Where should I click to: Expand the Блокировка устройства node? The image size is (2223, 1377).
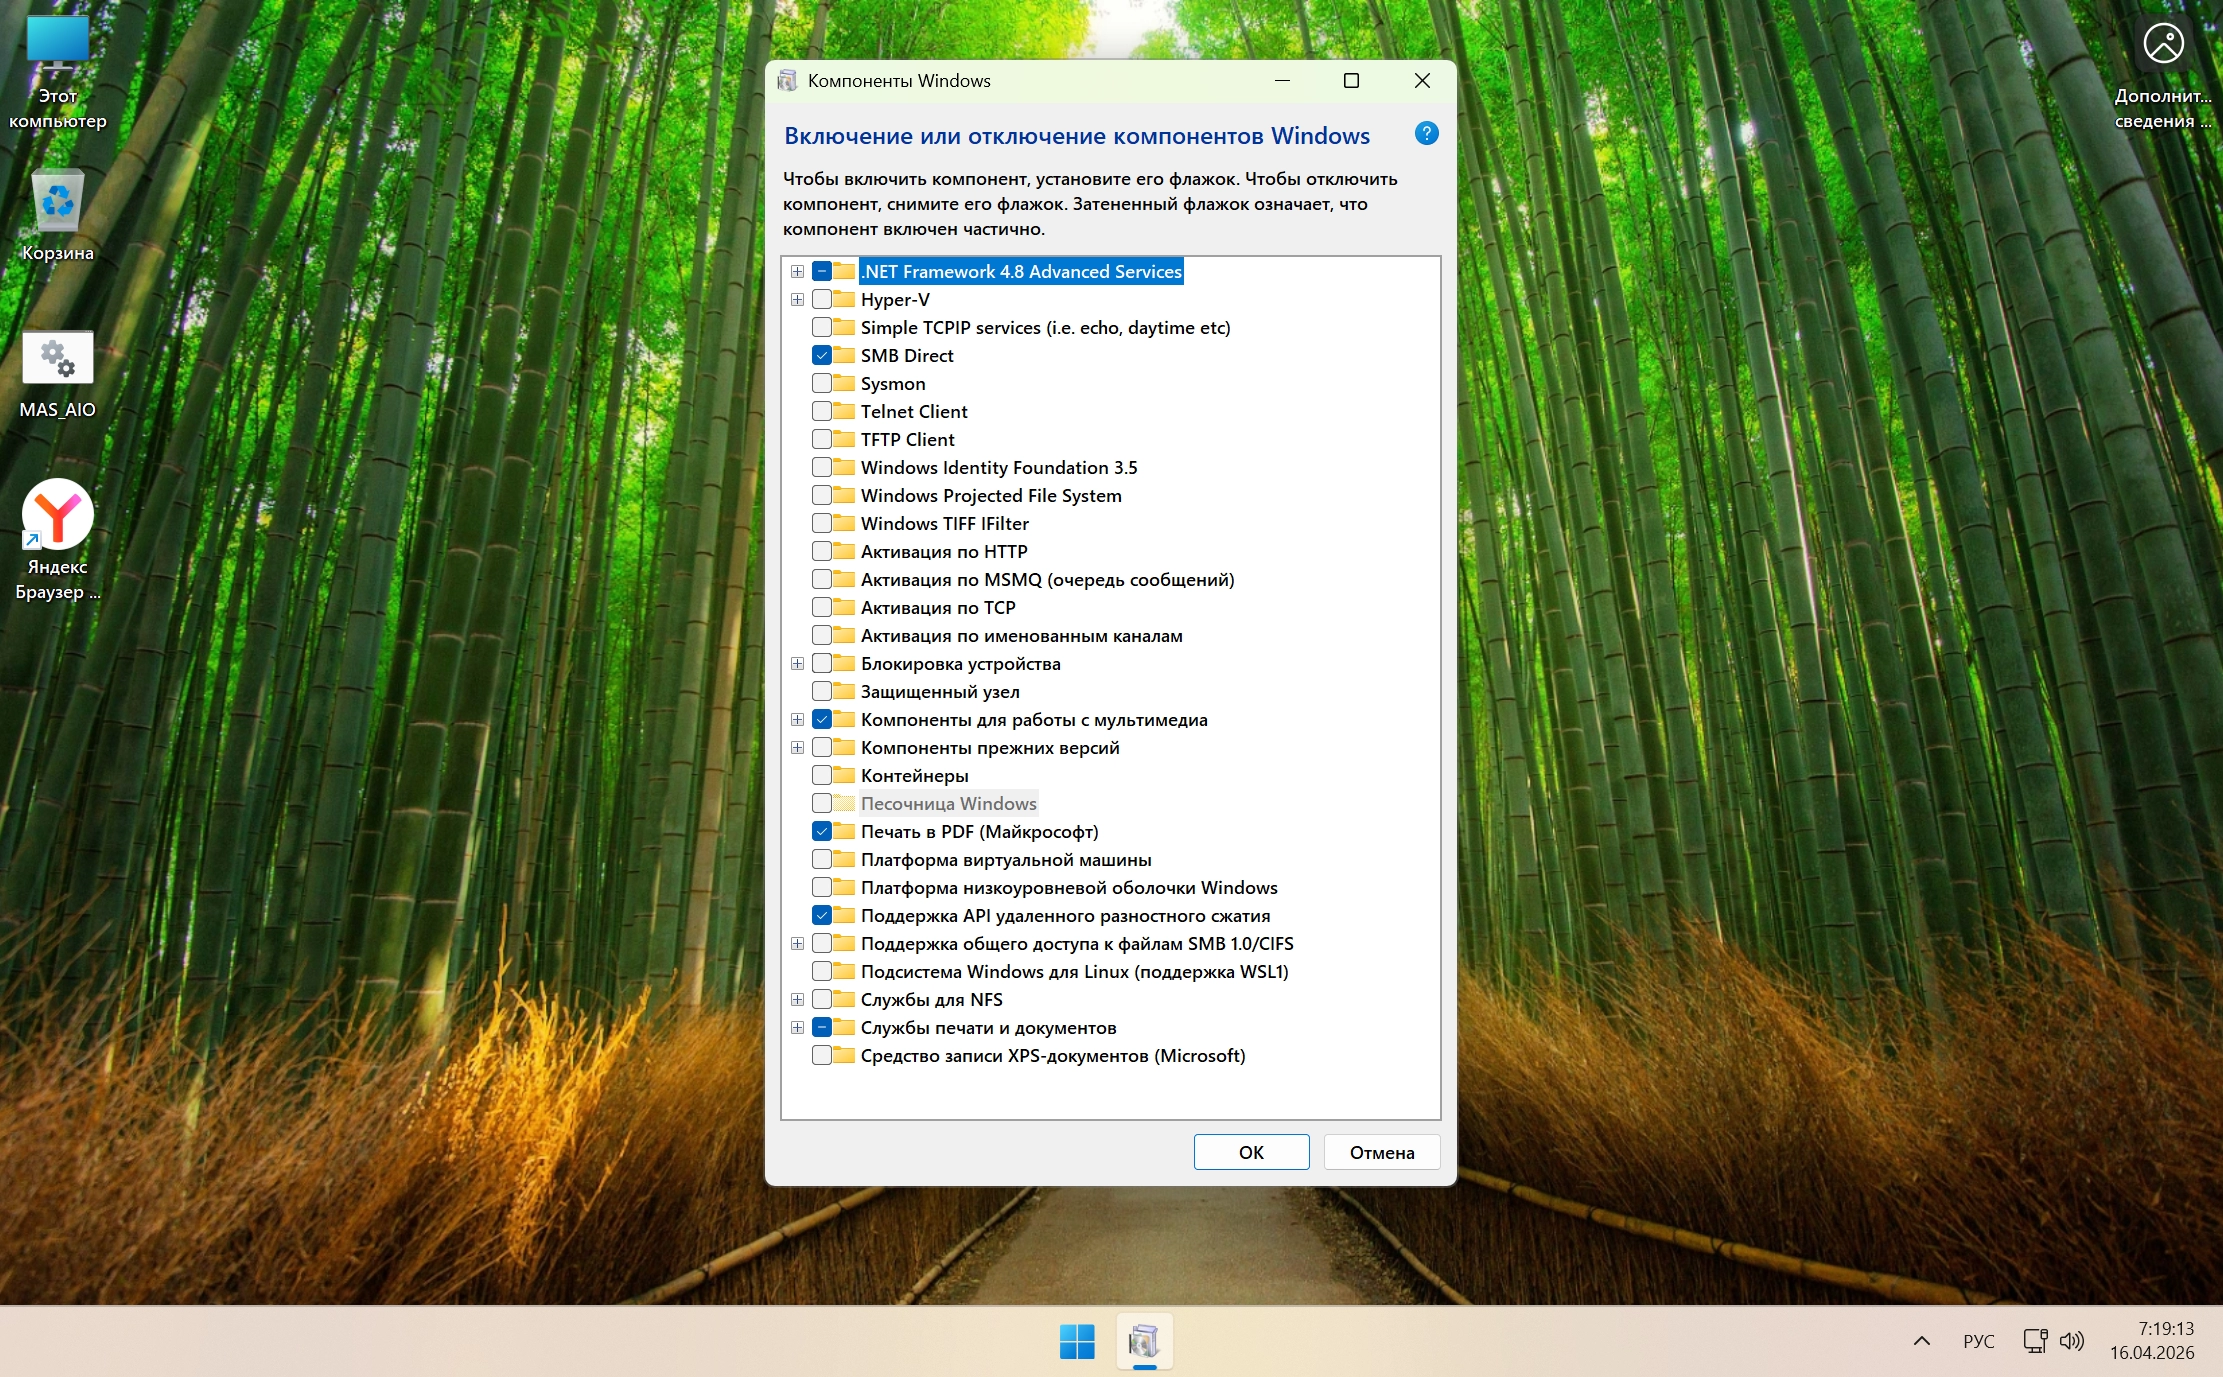coord(797,663)
